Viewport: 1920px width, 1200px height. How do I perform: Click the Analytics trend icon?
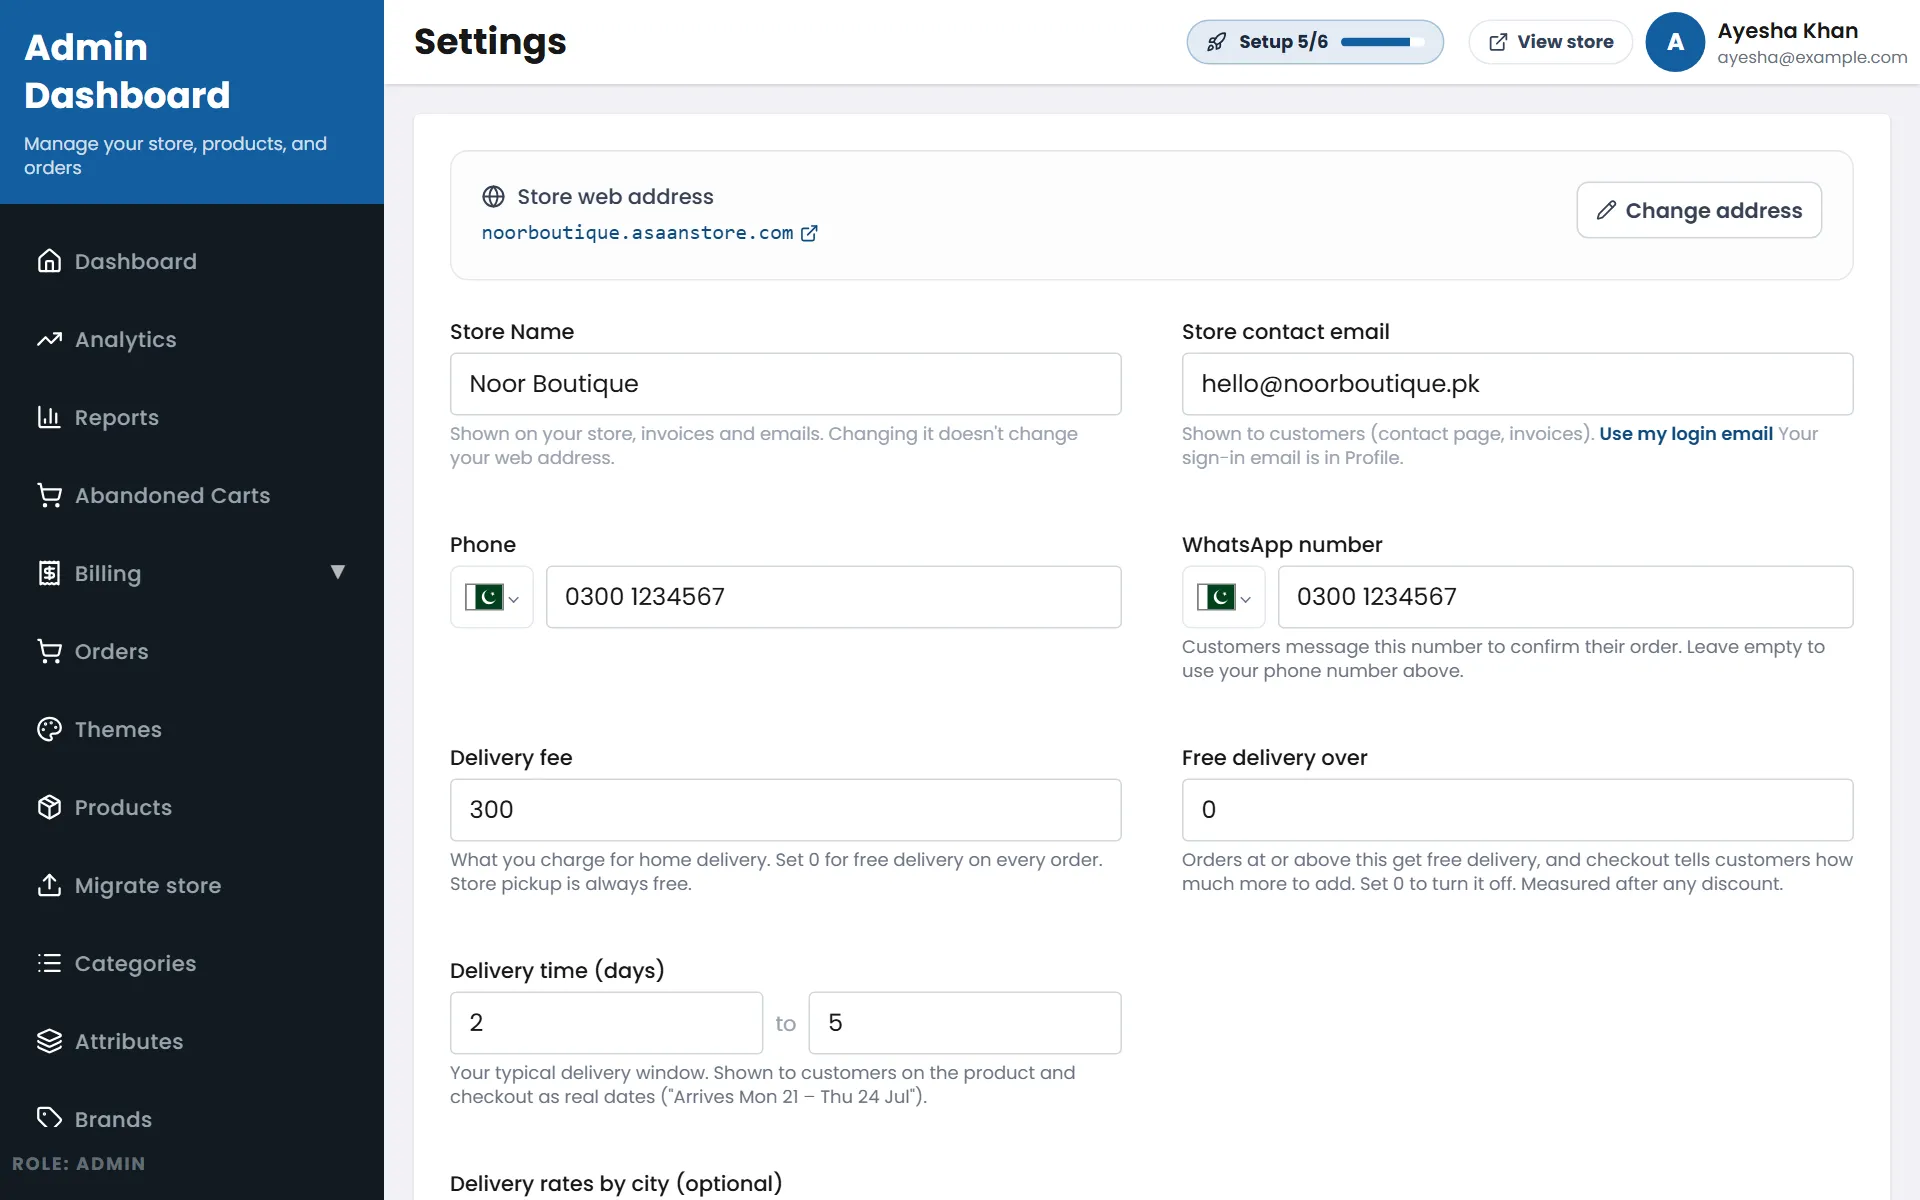pos(49,339)
